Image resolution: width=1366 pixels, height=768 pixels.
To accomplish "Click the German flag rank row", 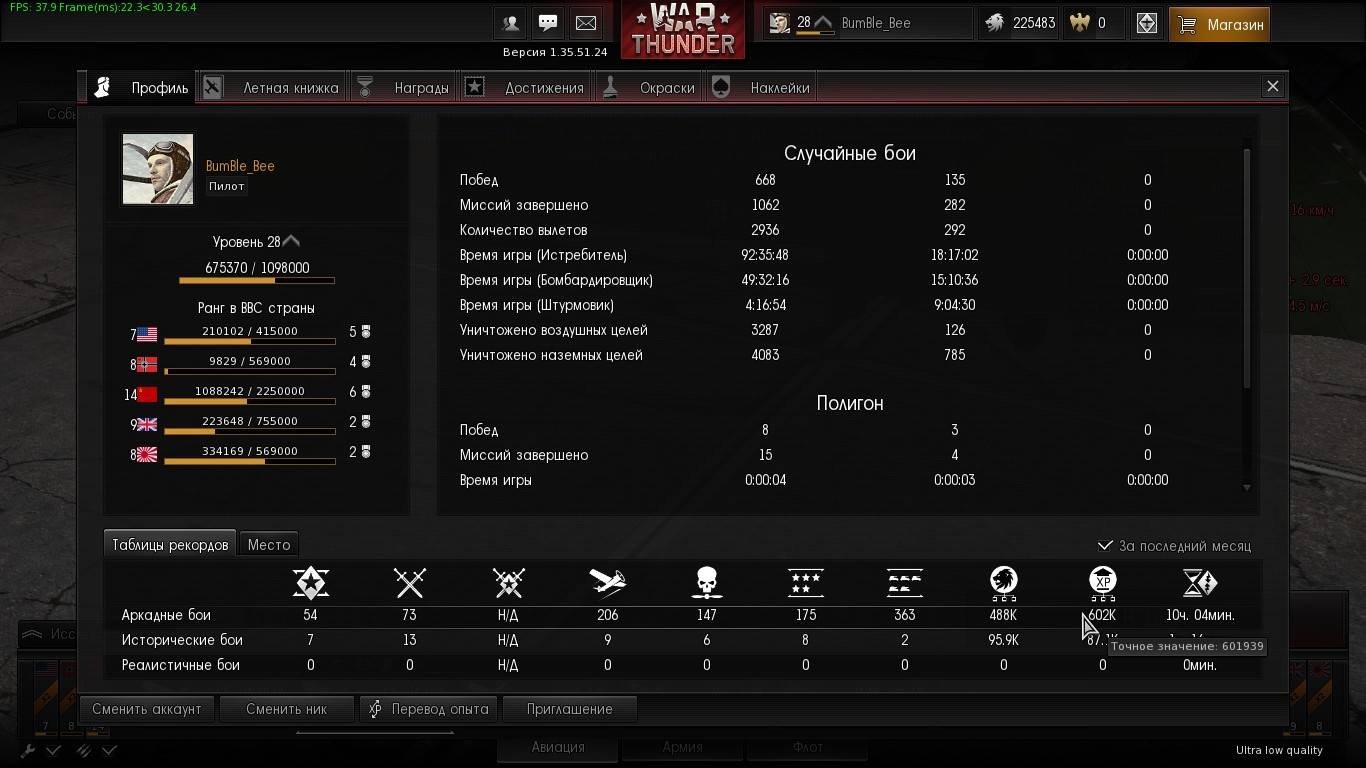I will (x=251, y=364).
